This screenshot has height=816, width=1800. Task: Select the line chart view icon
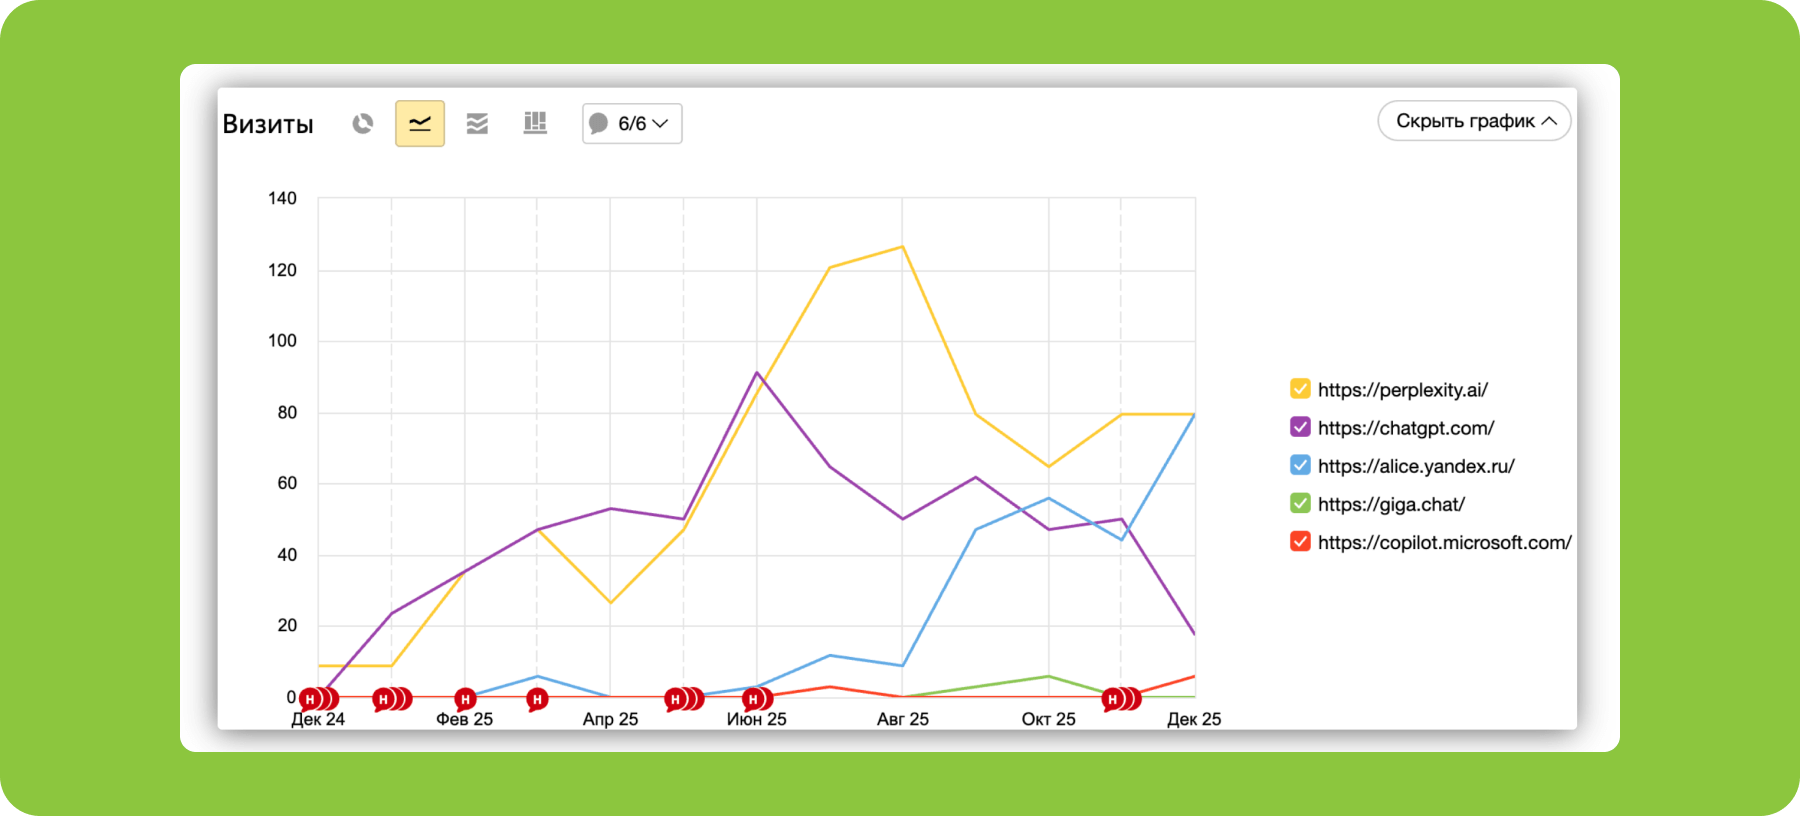coord(420,123)
